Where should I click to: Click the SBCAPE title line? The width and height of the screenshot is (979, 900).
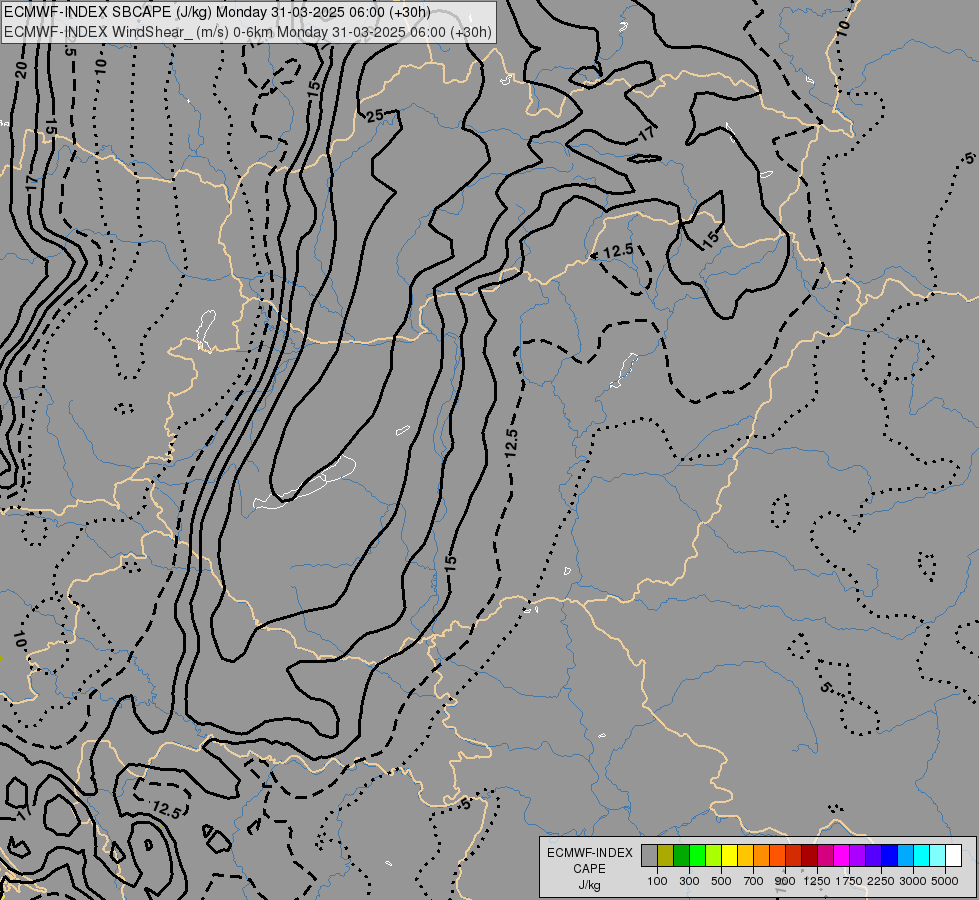click(x=217, y=12)
